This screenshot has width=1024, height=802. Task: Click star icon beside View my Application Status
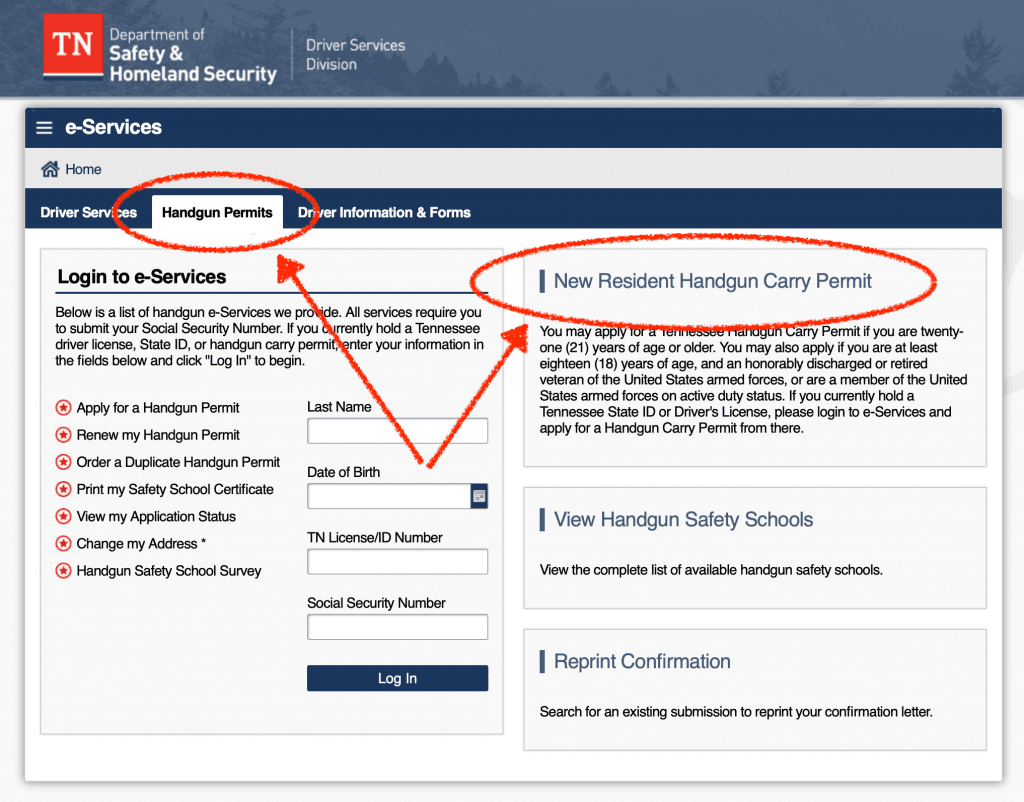[63, 517]
